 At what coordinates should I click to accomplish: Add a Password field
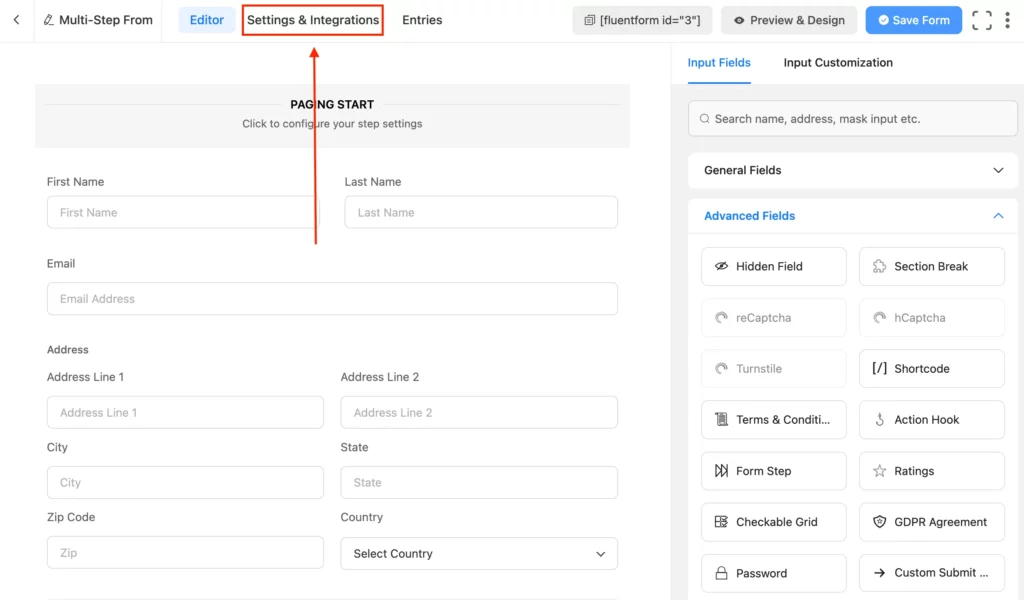tap(773, 572)
